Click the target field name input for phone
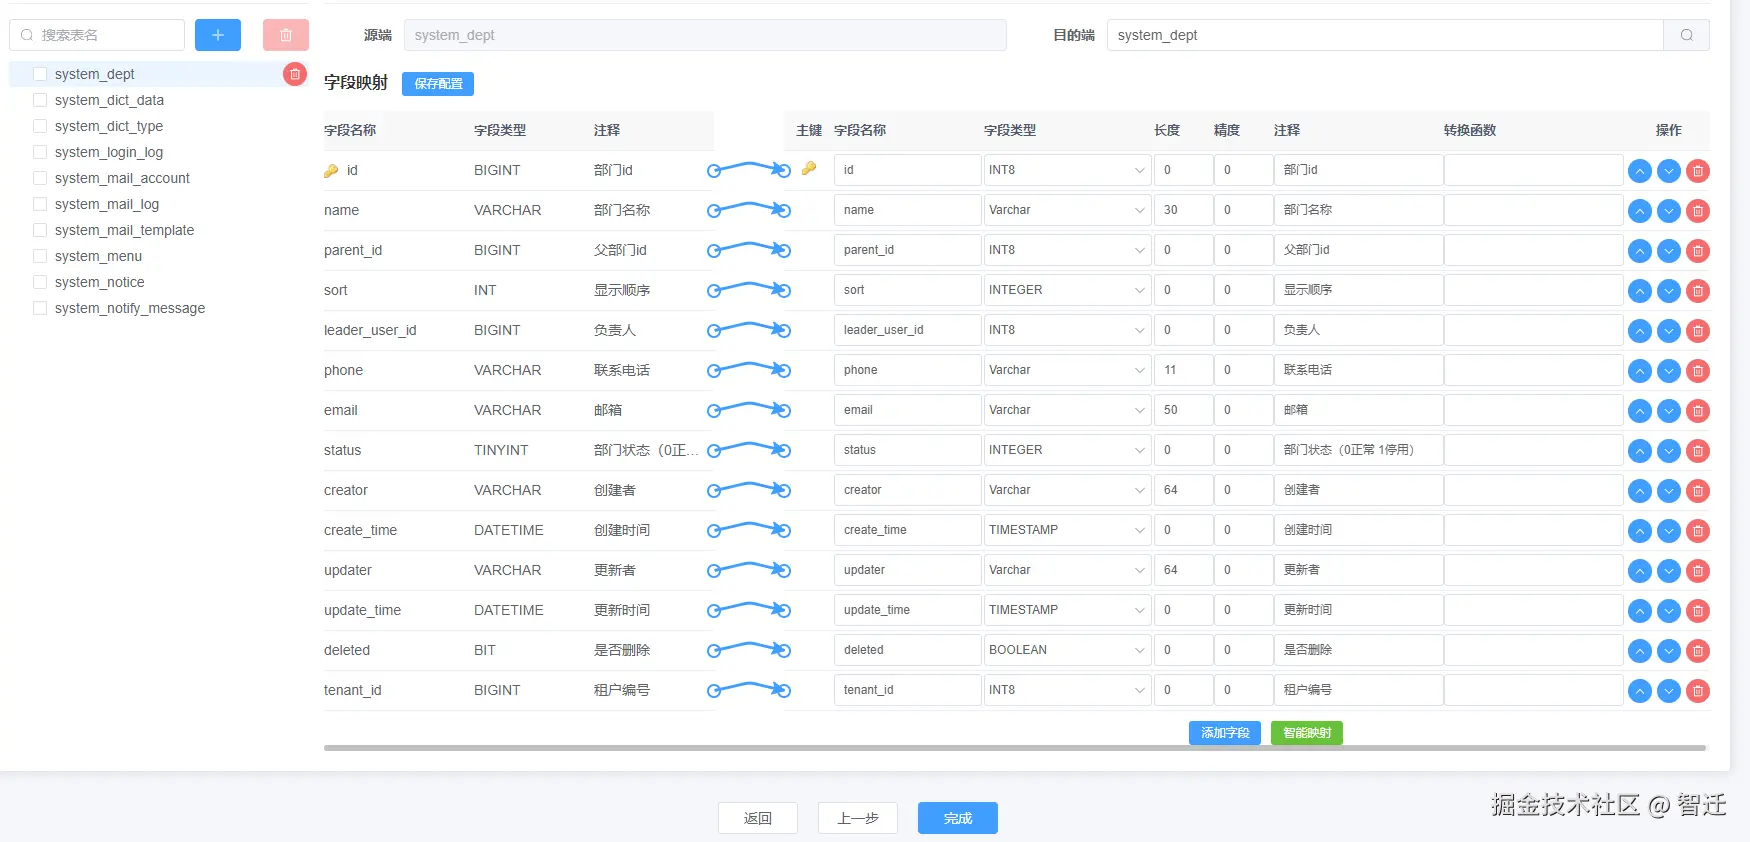The width and height of the screenshot is (1750, 842). [x=907, y=370]
